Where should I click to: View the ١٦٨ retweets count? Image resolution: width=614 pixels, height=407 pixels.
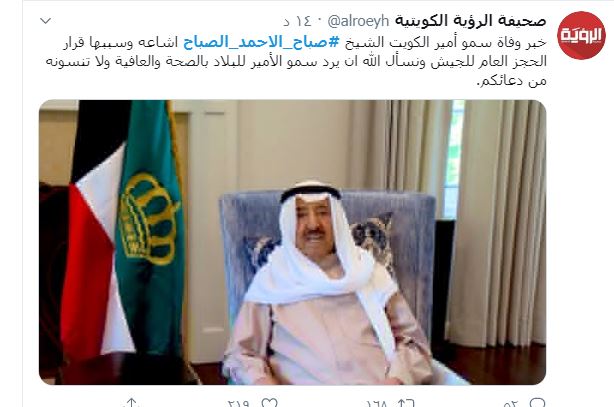point(377,404)
